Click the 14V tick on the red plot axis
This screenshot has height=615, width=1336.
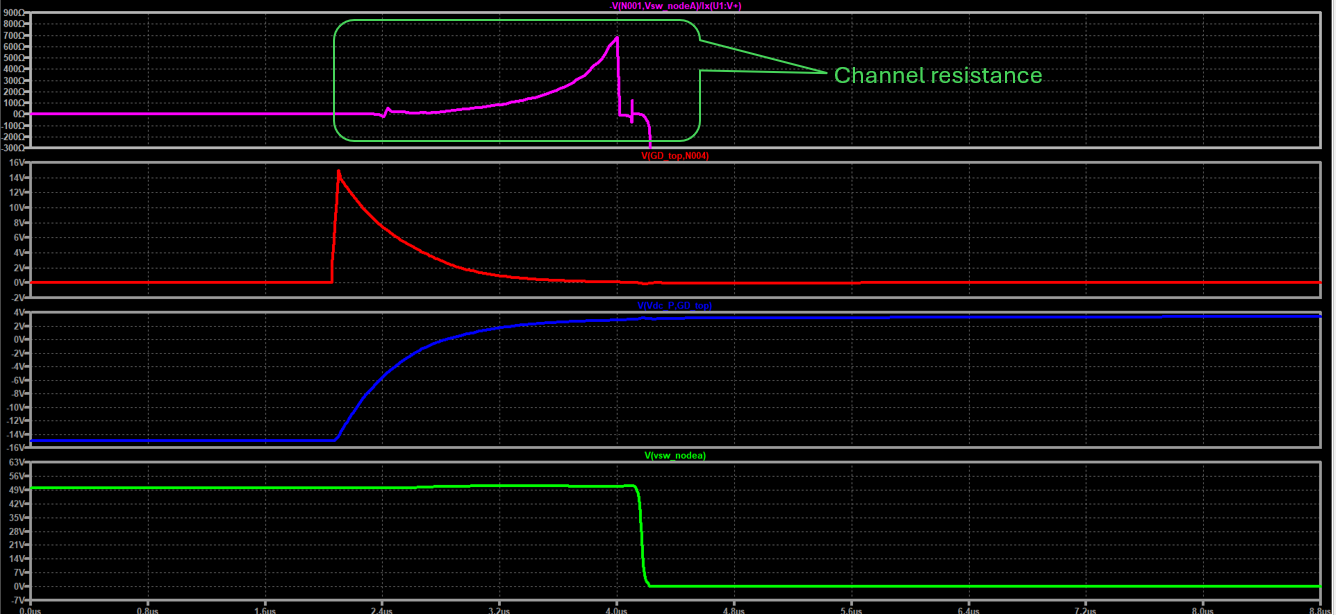[16, 178]
